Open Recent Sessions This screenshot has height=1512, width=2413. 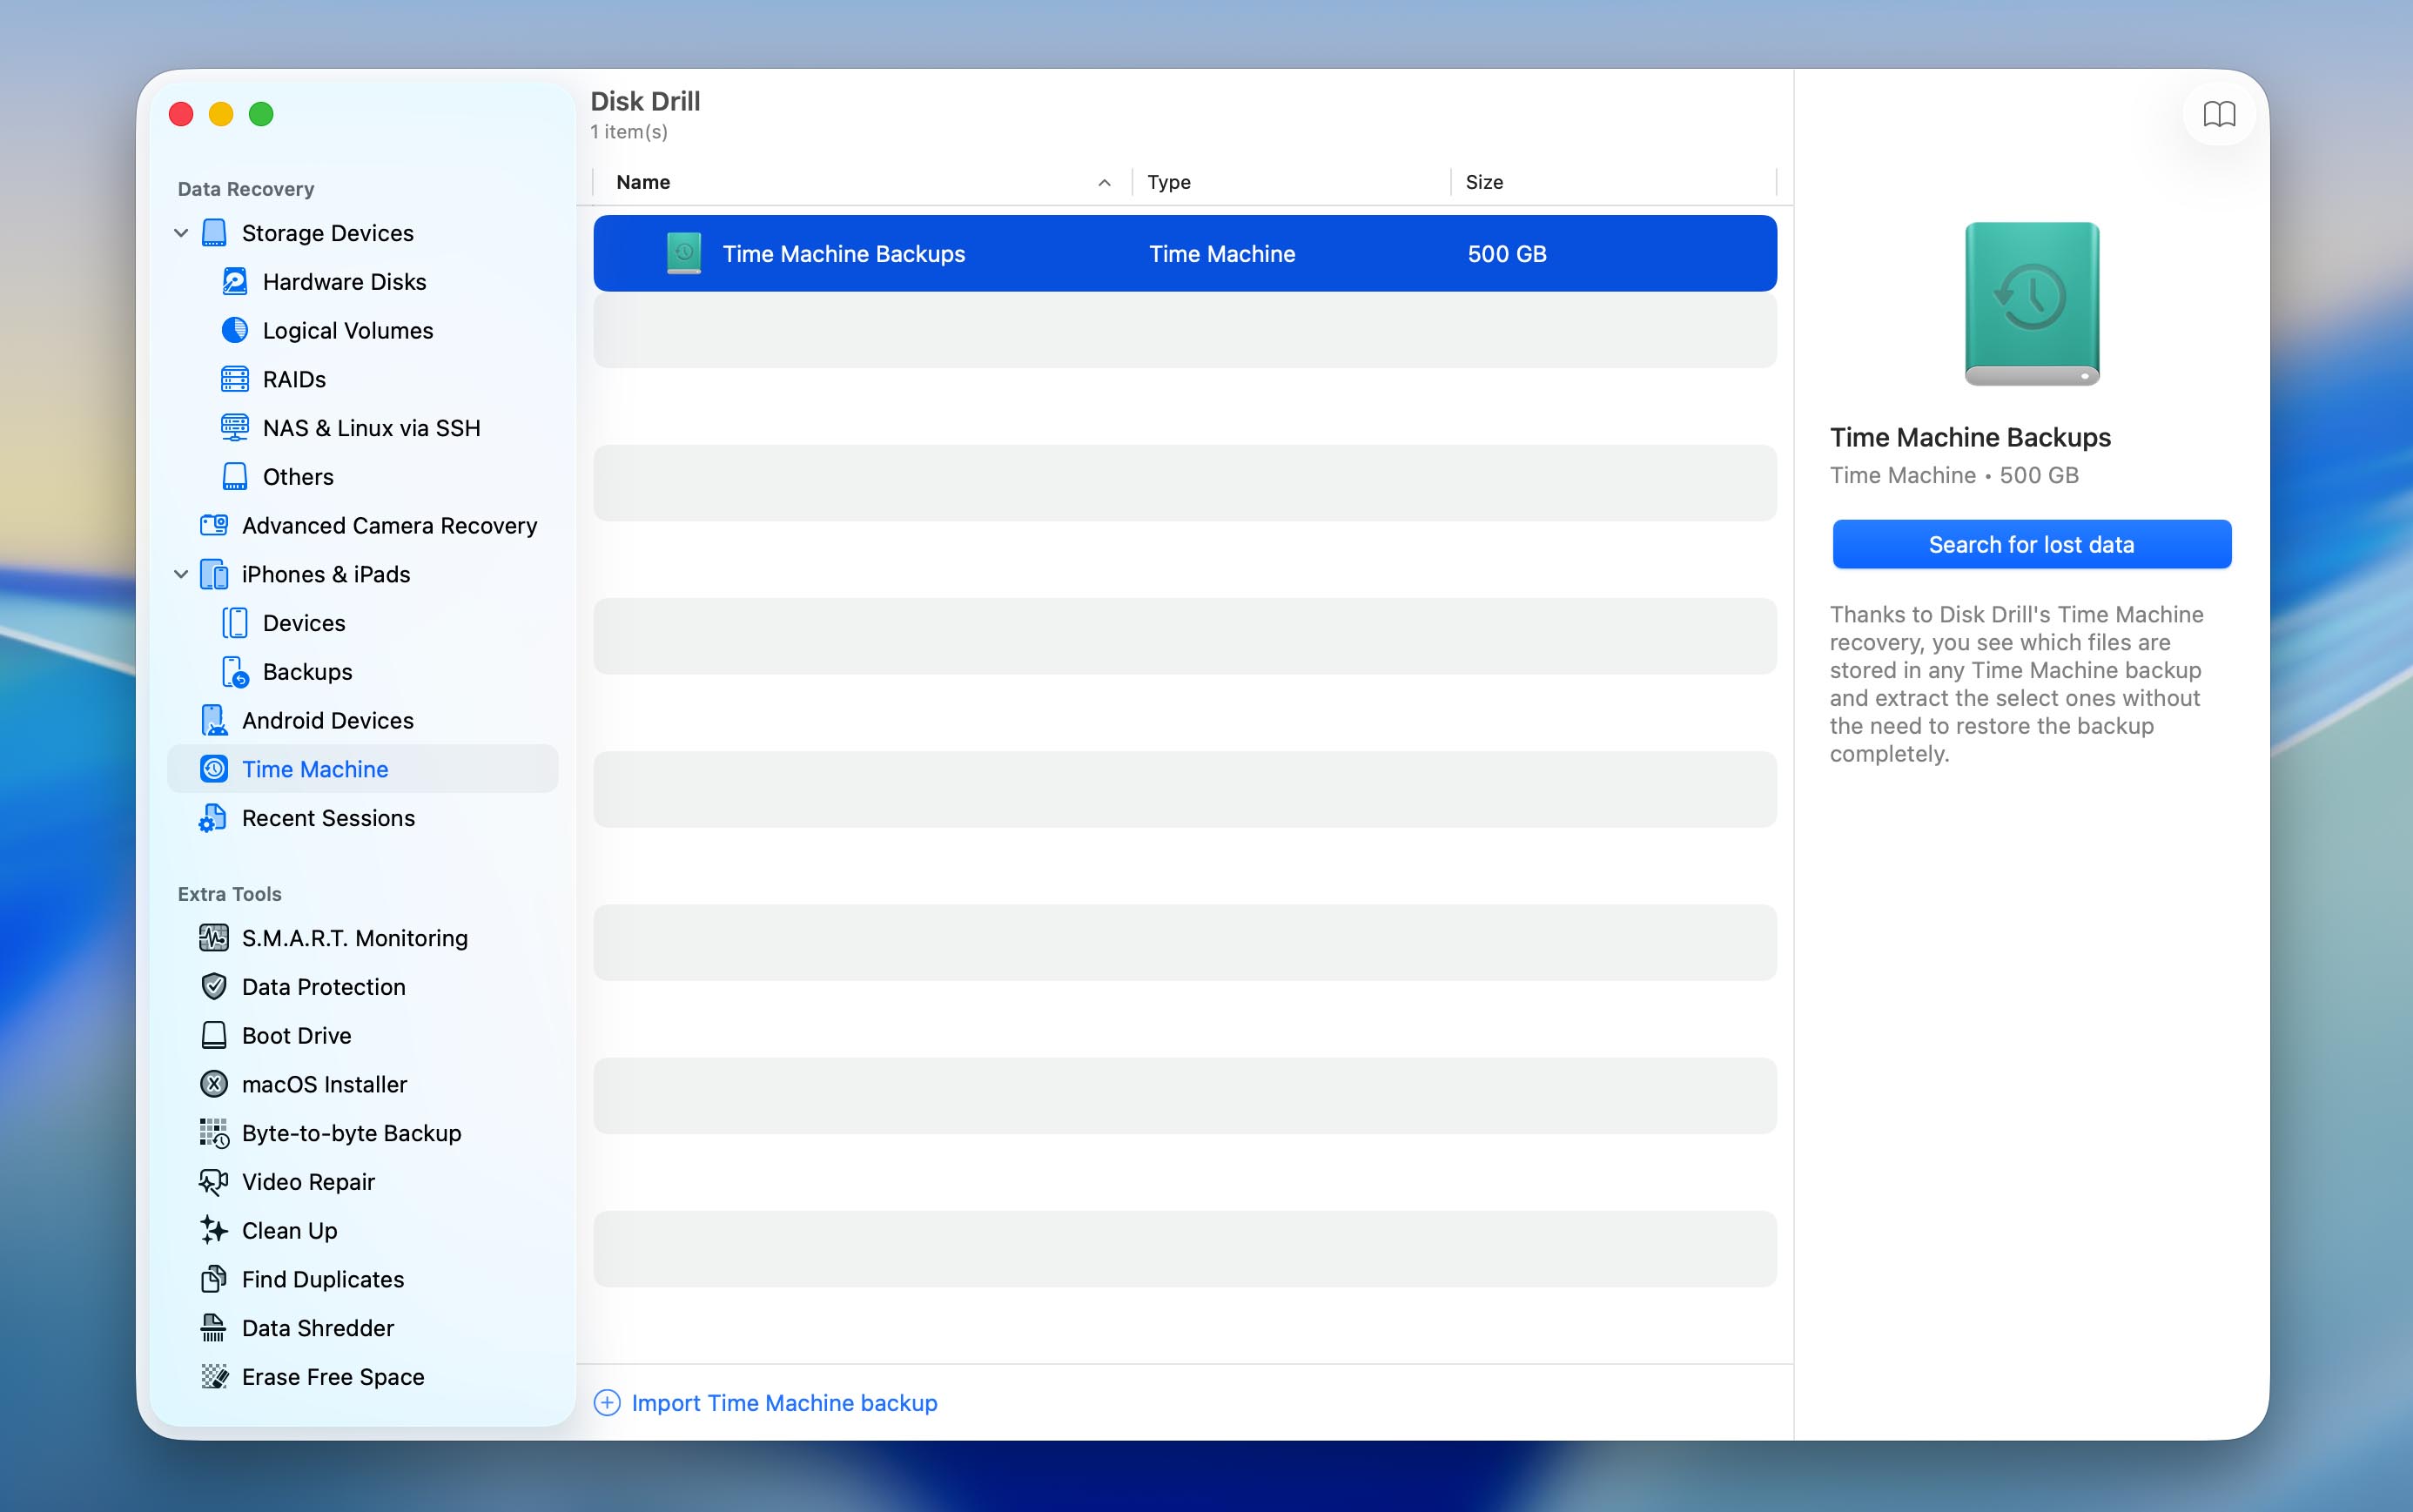363,818
